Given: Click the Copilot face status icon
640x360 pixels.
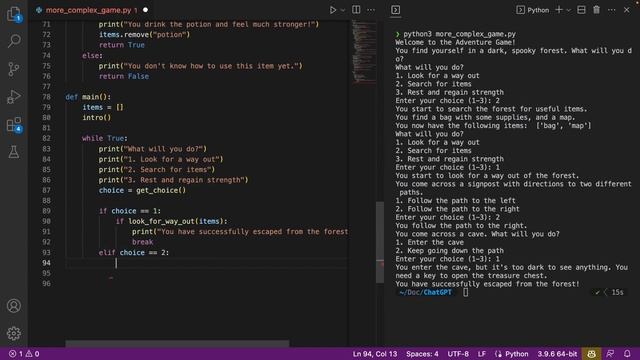Looking at the screenshot, I should [x=591, y=354].
